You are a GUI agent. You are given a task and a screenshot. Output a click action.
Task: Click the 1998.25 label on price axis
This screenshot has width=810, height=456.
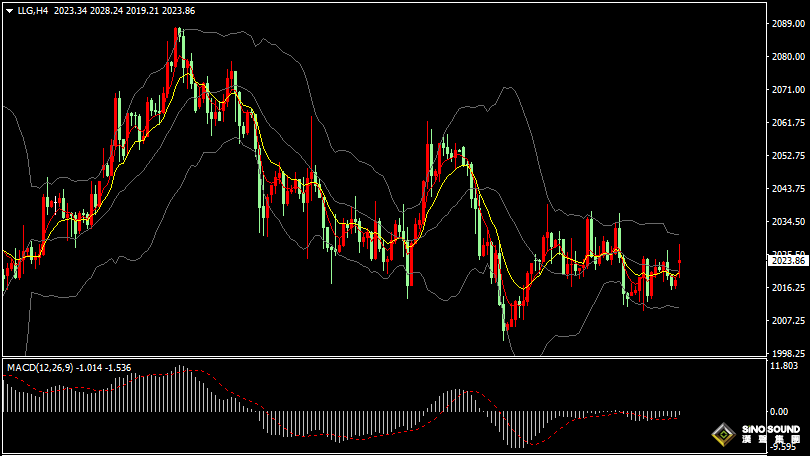[787, 354]
